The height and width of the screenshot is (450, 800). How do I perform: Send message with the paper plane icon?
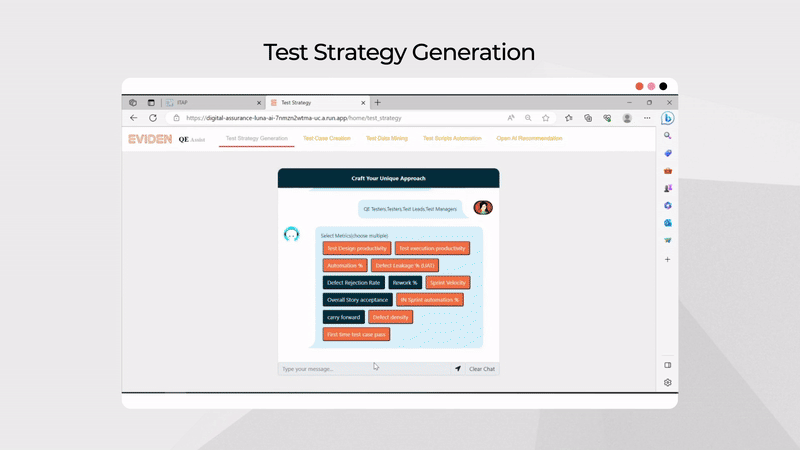point(458,368)
